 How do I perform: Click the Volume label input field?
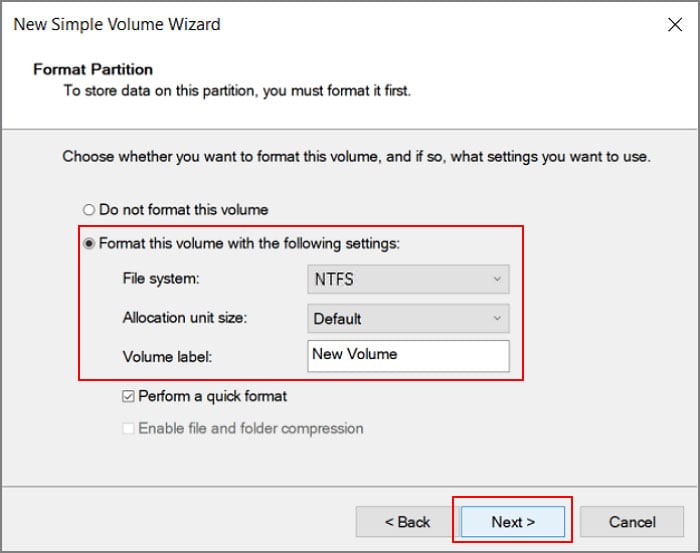[x=408, y=356]
